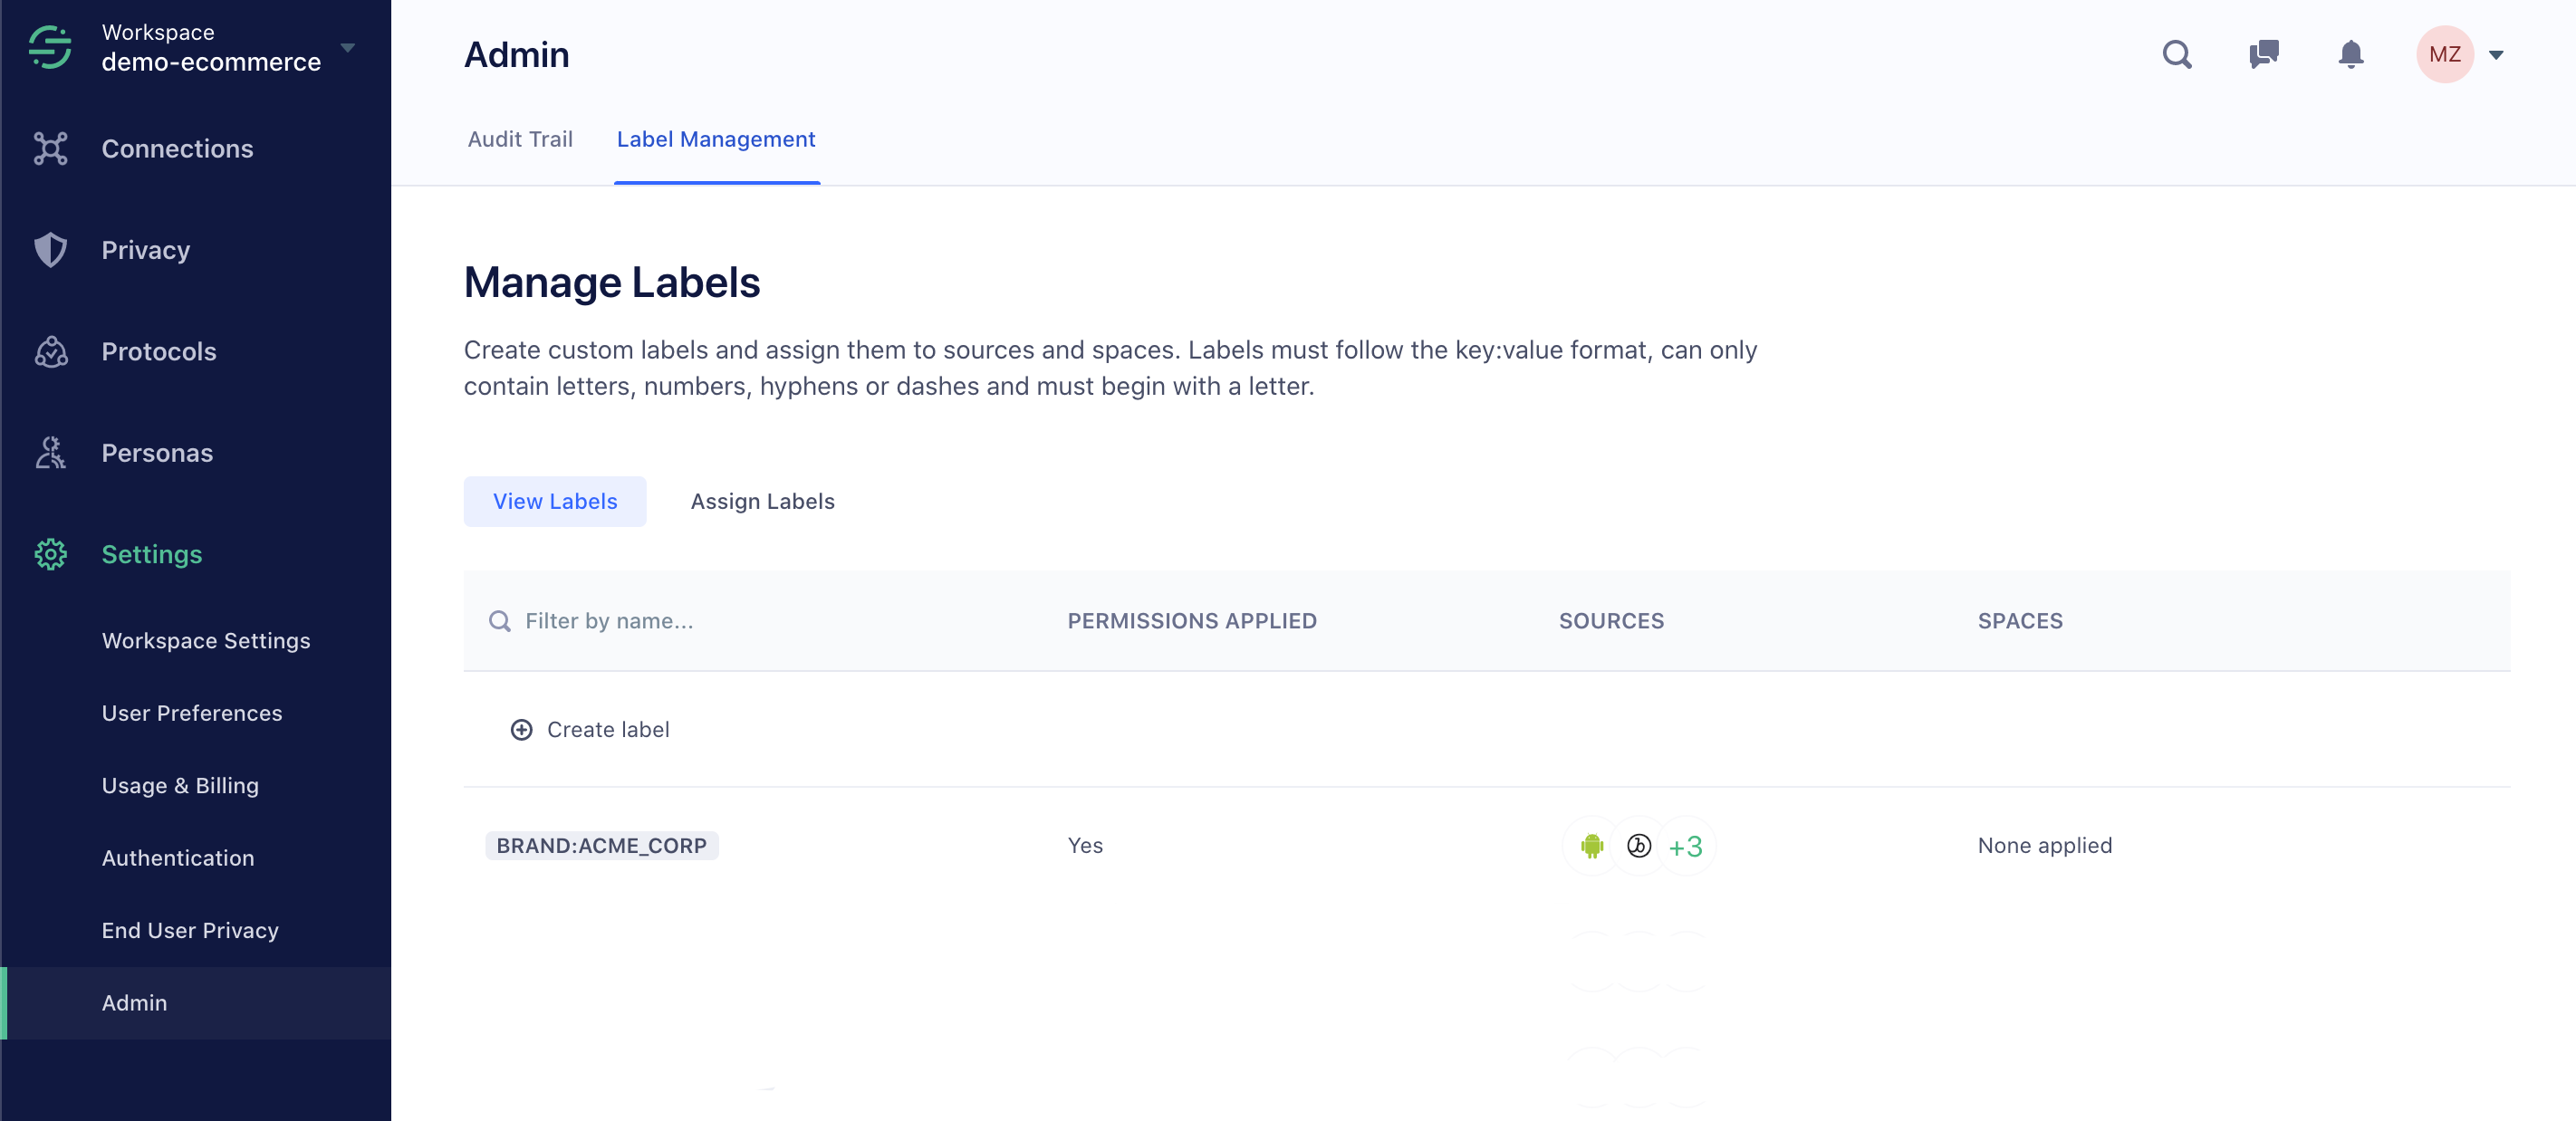
Task: Open search with the magnifier icon
Action: pyautogui.click(x=2176, y=54)
